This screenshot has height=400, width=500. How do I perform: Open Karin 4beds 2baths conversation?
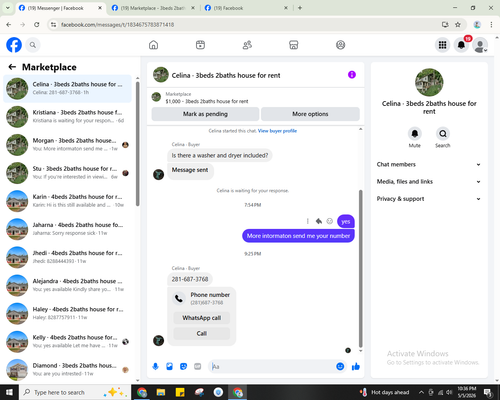[x=67, y=201]
